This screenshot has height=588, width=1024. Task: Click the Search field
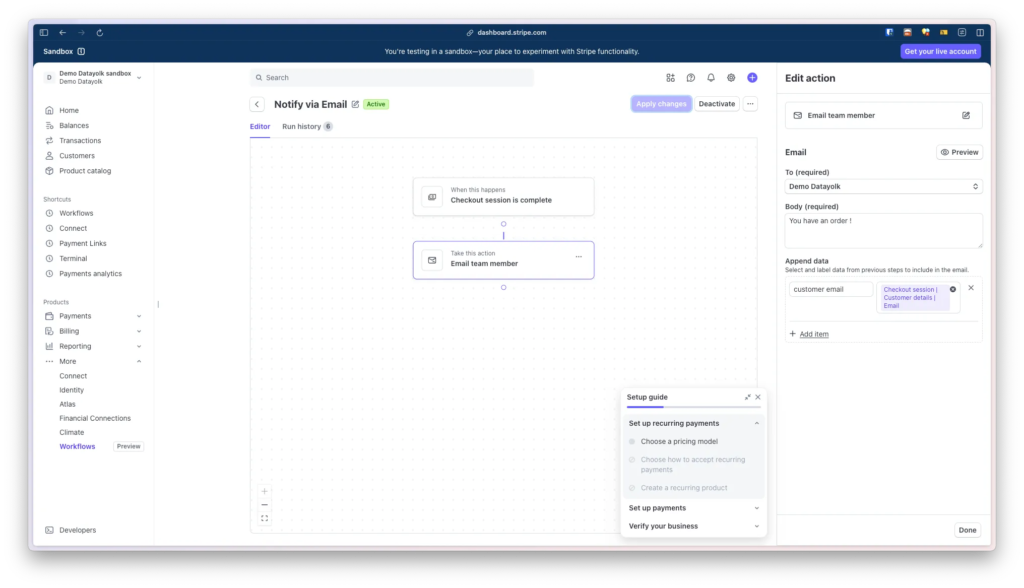[x=392, y=78]
